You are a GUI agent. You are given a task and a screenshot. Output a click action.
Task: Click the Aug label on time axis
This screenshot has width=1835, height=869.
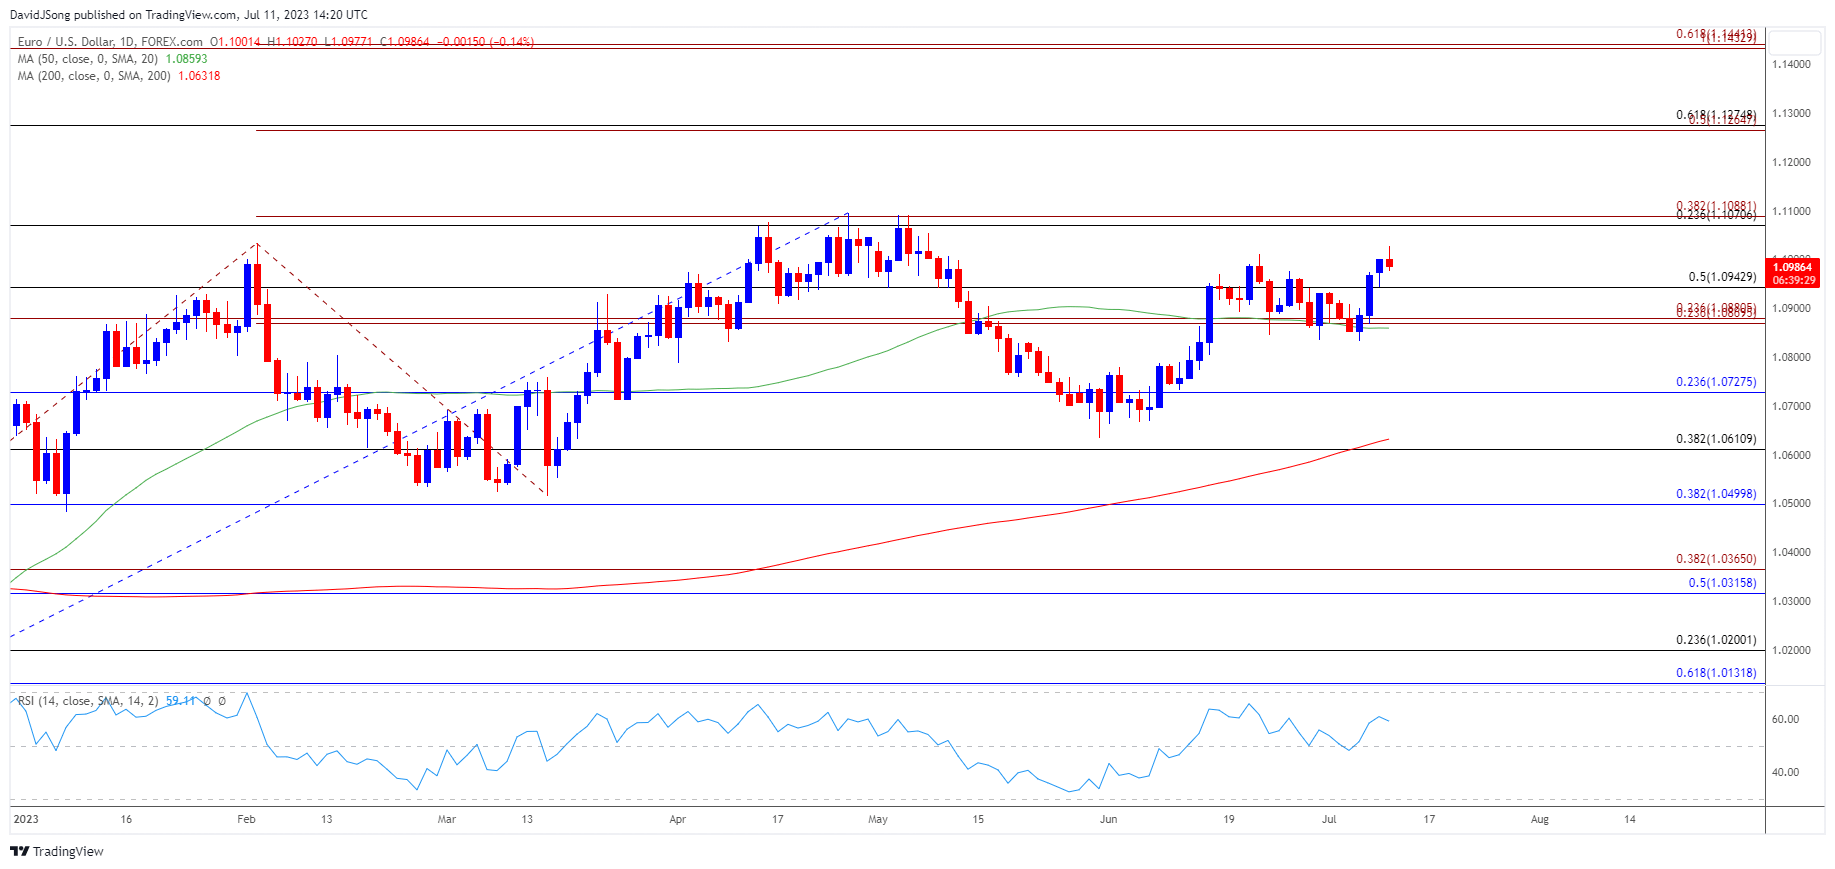[x=1540, y=819]
